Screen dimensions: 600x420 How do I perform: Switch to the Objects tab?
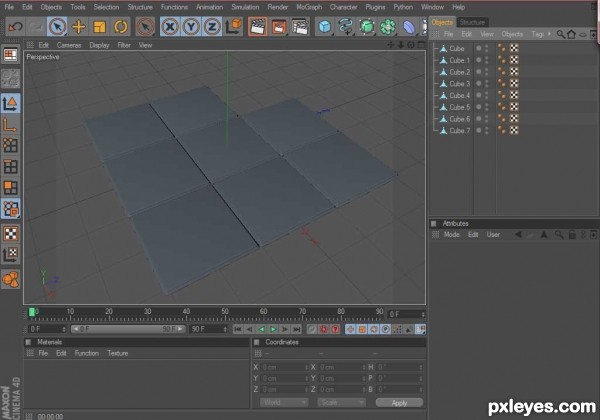click(x=442, y=22)
